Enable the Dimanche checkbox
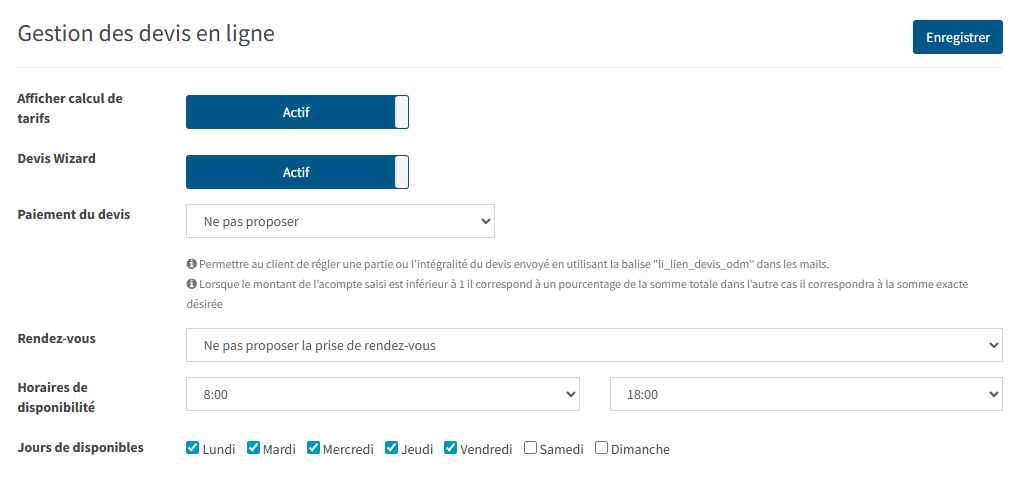 (x=602, y=447)
